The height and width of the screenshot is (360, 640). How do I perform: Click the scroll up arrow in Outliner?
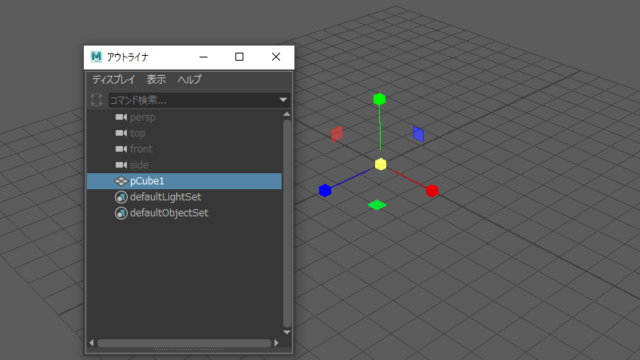coord(287,114)
